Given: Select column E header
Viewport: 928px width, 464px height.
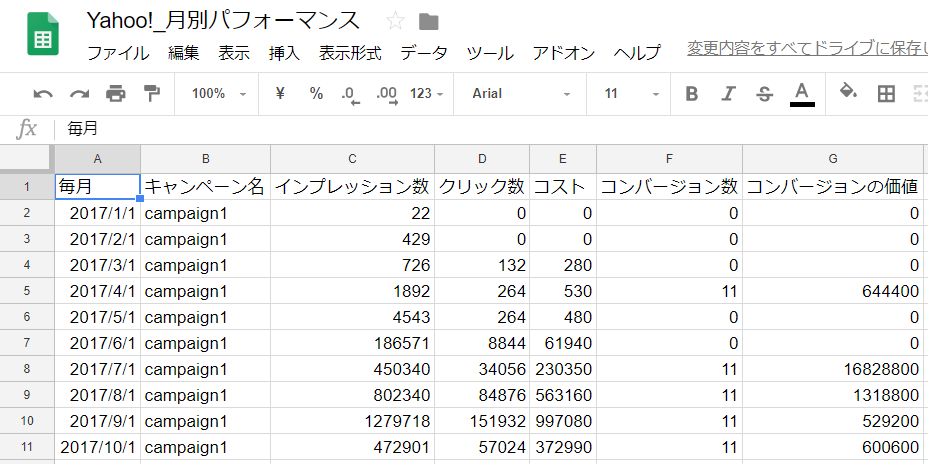Looking at the screenshot, I should pyautogui.click(x=563, y=159).
